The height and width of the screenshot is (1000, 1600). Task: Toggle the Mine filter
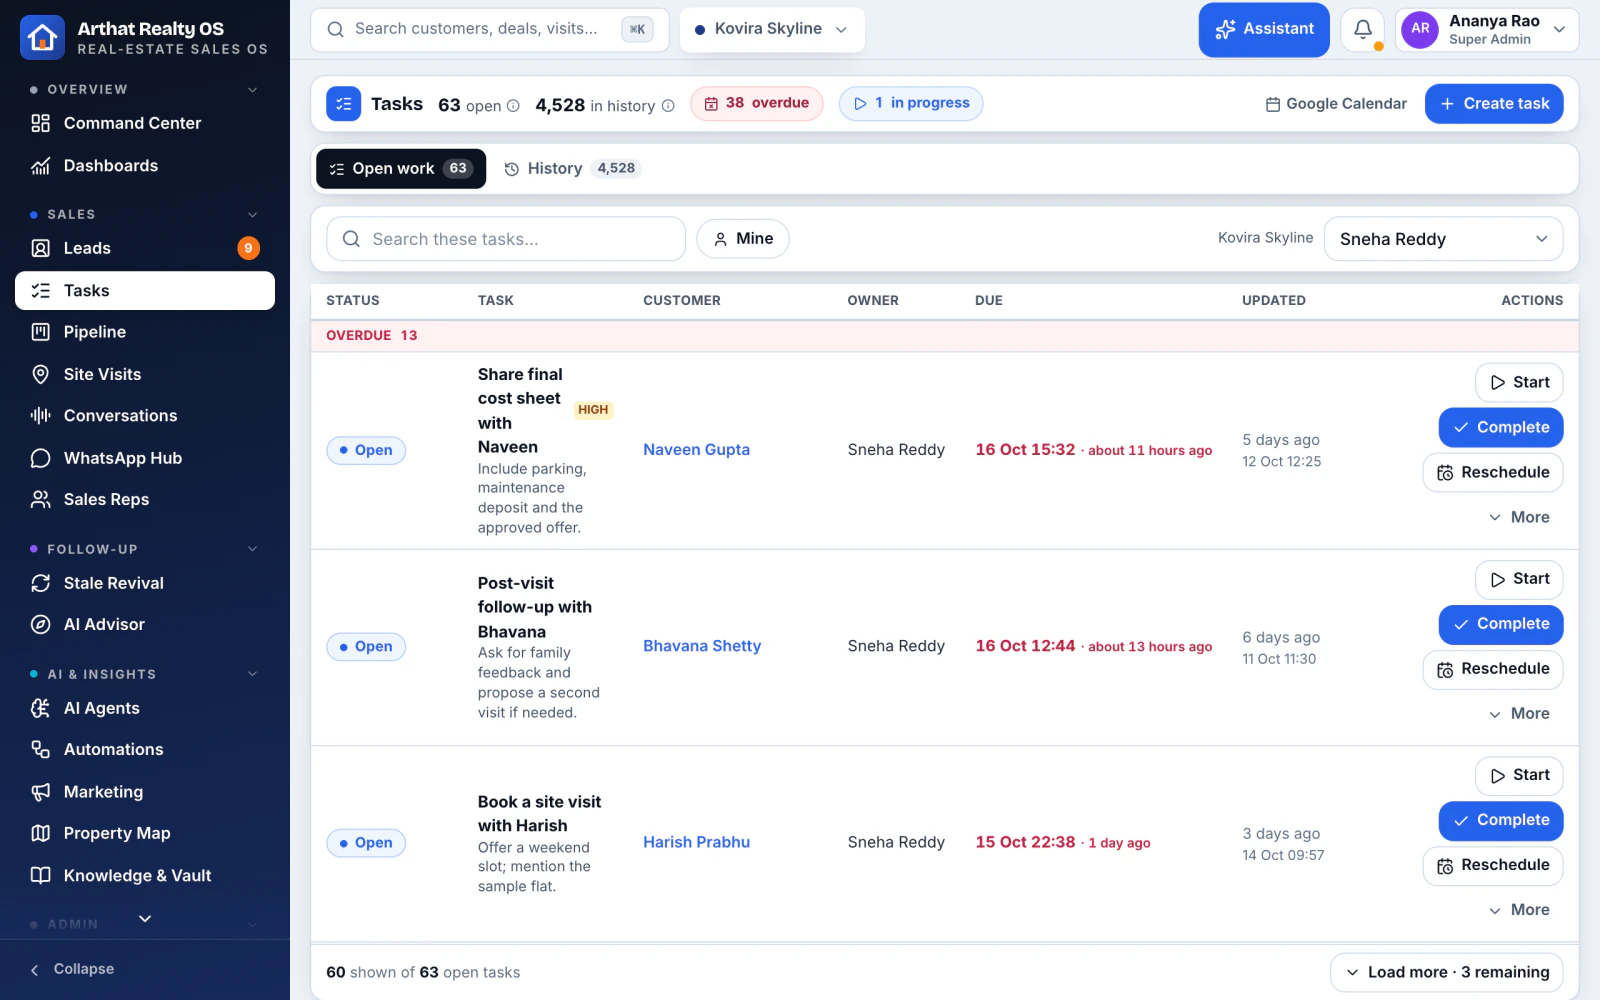[x=743, y=239]
